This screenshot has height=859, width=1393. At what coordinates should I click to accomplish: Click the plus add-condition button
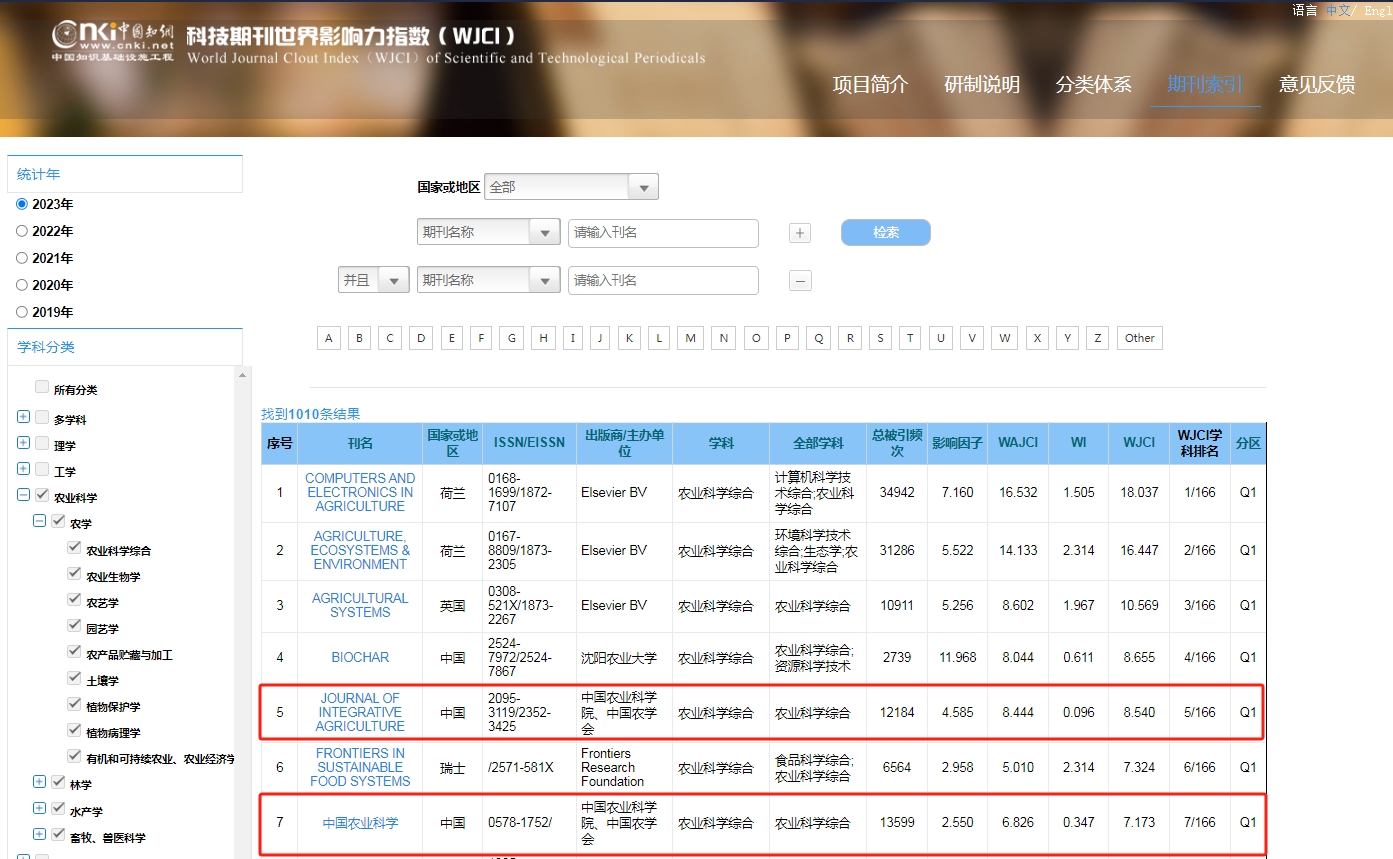click(x=800, y=233)
